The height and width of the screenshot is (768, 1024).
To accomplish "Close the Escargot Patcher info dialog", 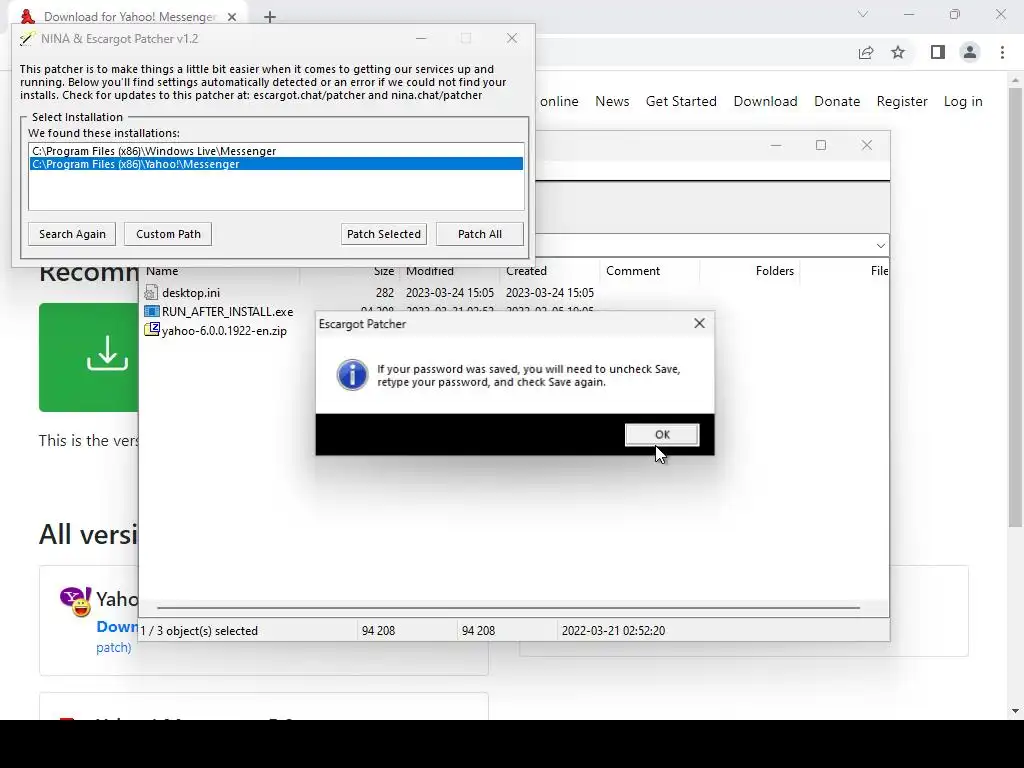I will point(699,323).
